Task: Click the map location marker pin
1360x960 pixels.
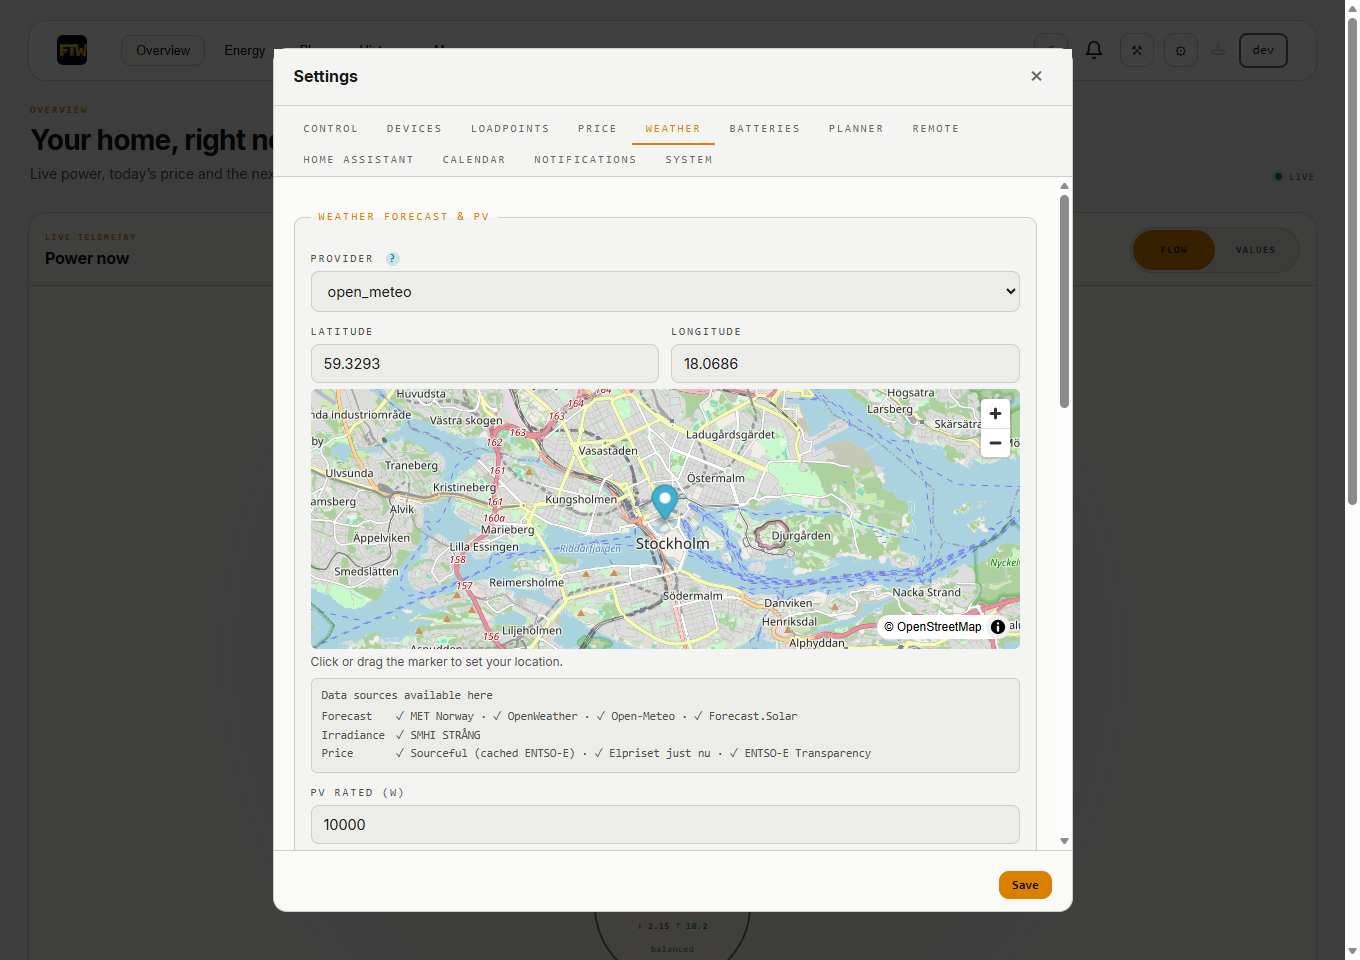Action: tap(665, 501)
